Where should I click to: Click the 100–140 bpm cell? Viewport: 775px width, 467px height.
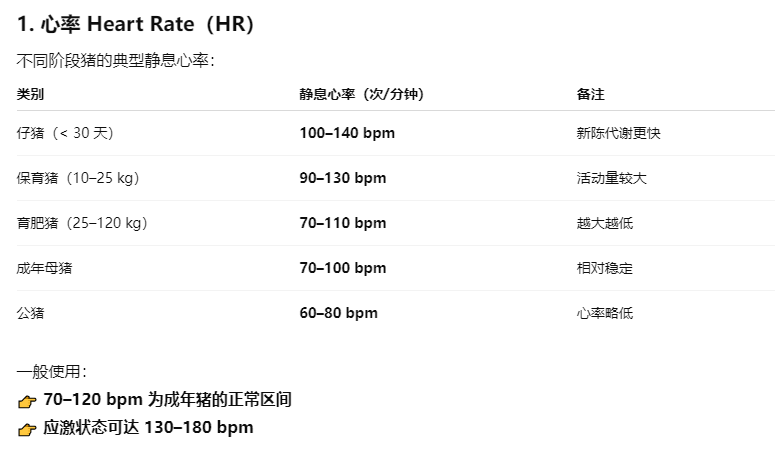347,133
